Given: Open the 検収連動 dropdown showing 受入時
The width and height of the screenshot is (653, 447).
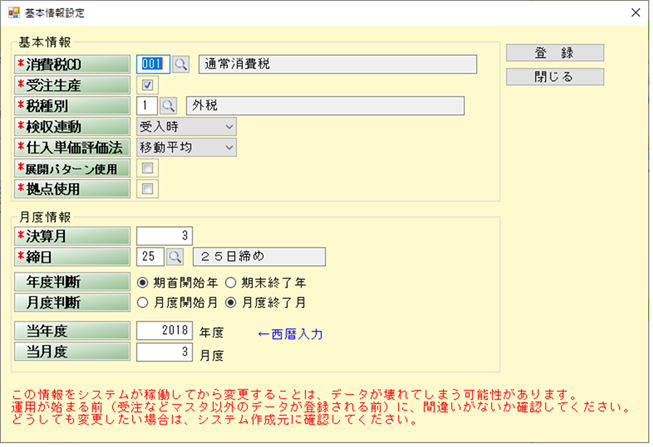Looking at the screenshot, I should pos(186,126).
